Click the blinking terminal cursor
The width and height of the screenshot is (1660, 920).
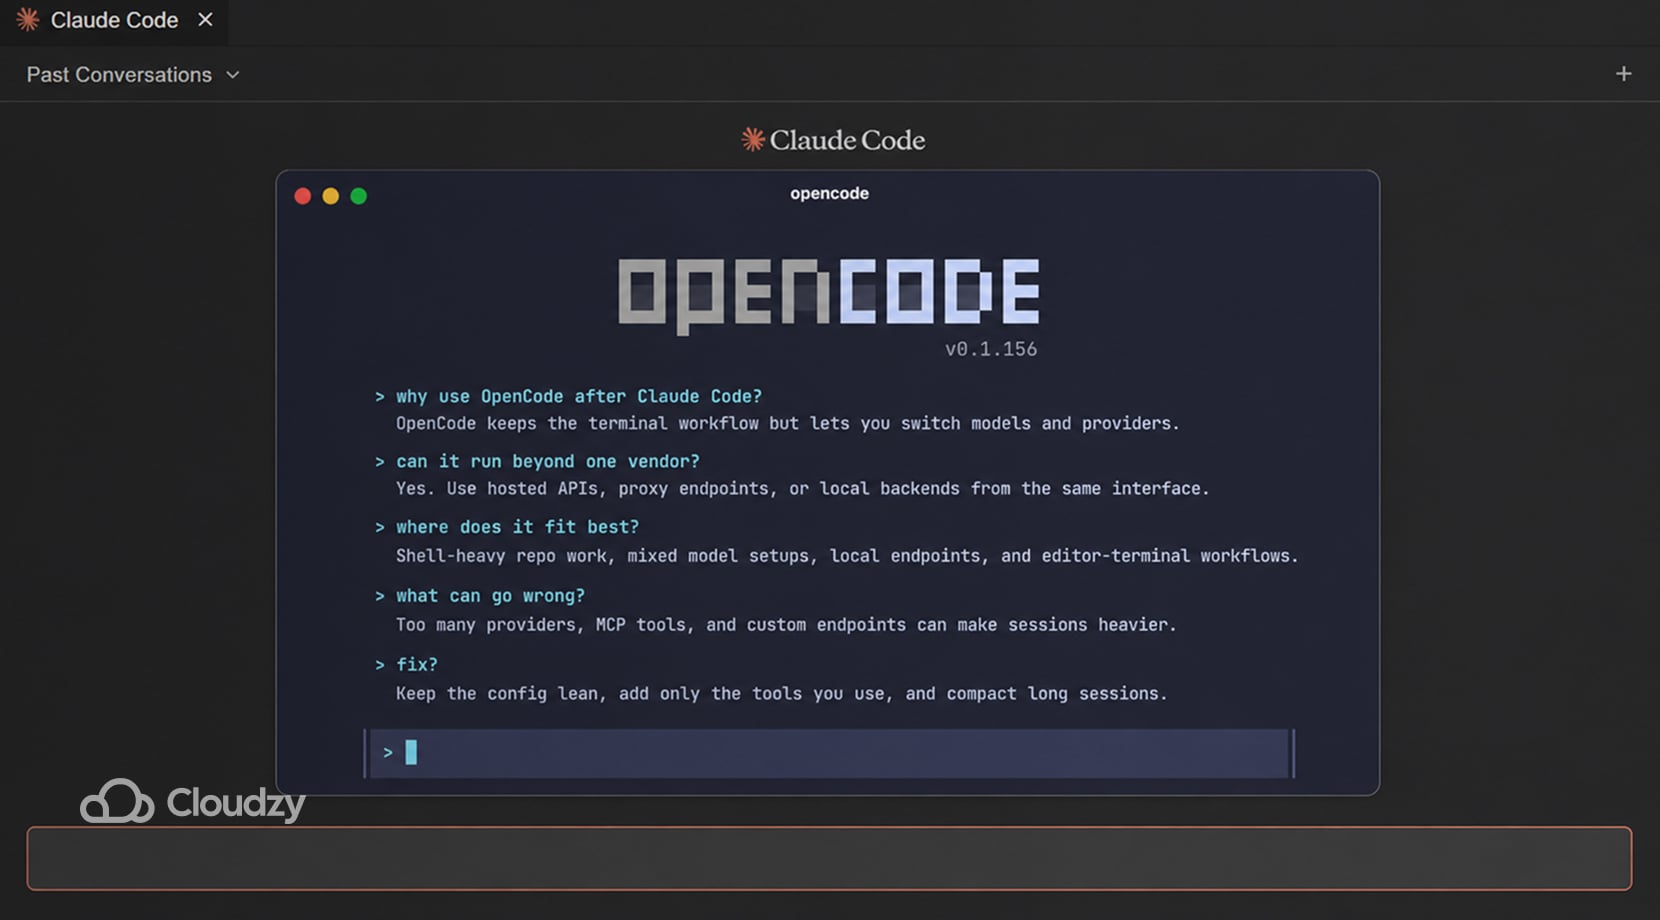coord(410,752)
